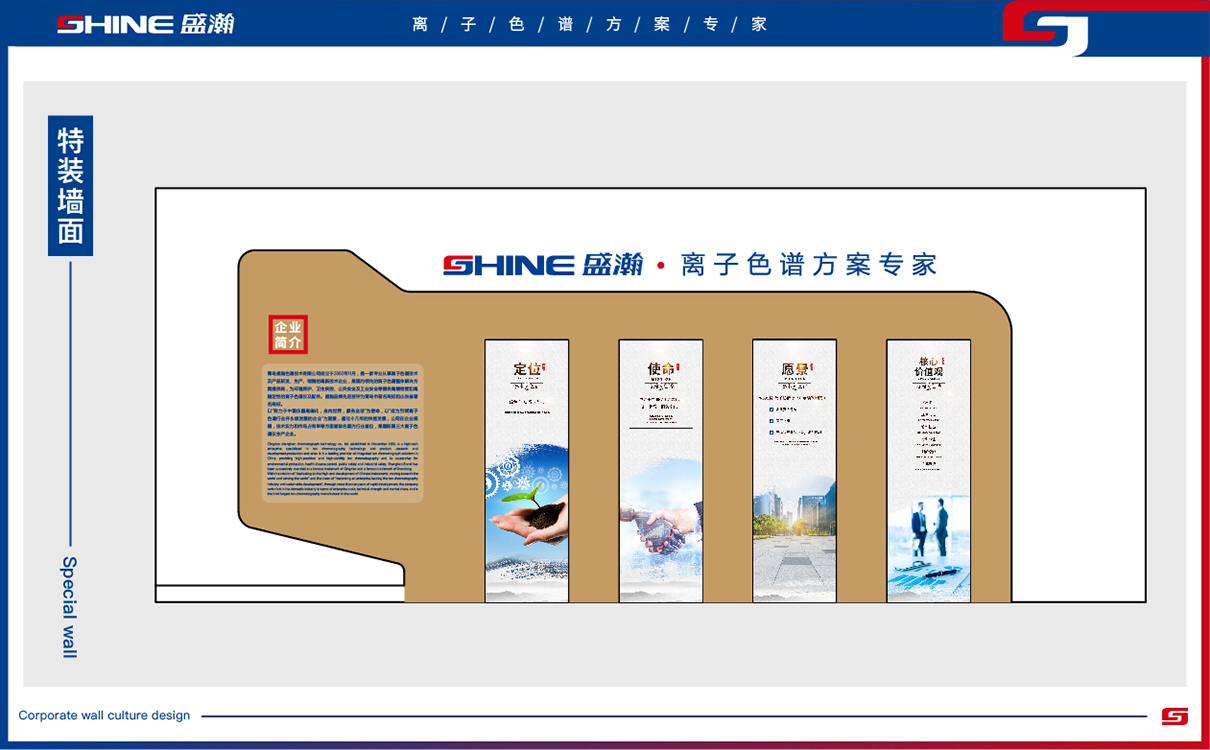Click the 特装墙面 vertical blue label
Image resolution: width=1210 pixels, height=750 pixels.
[70, 186]
